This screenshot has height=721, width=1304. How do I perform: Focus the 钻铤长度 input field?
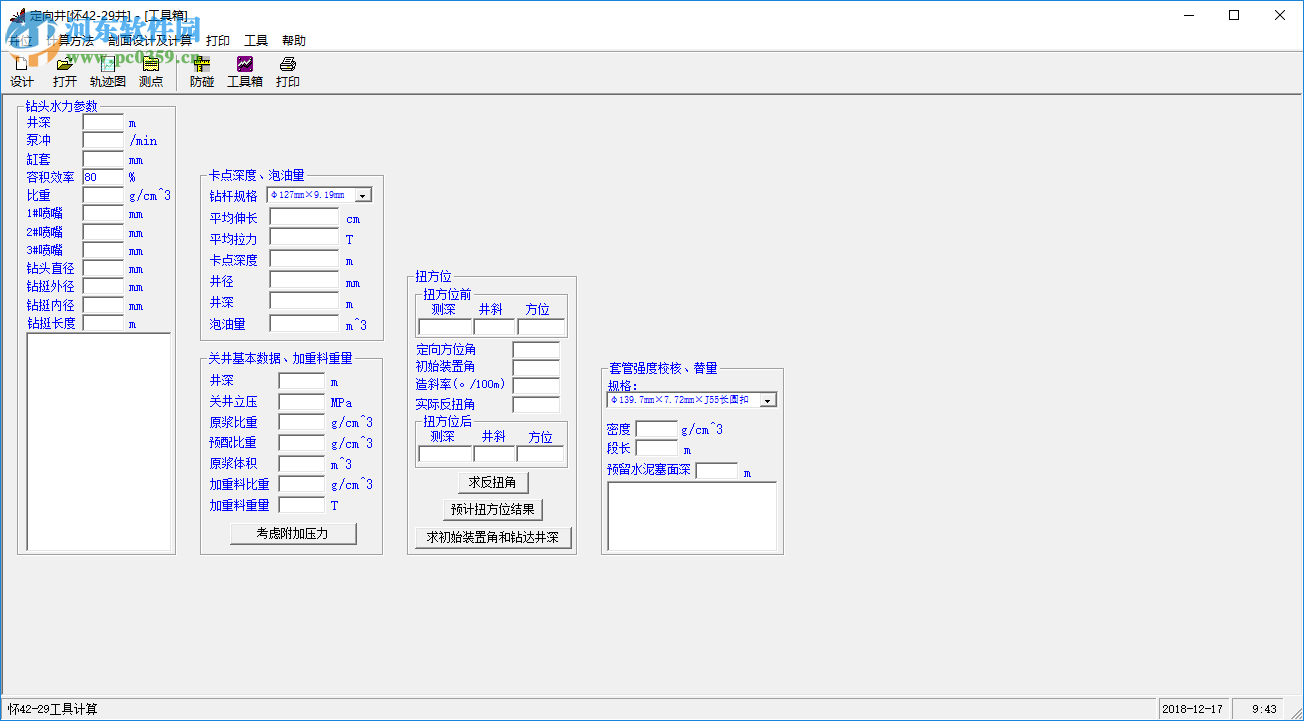point(103,323)
